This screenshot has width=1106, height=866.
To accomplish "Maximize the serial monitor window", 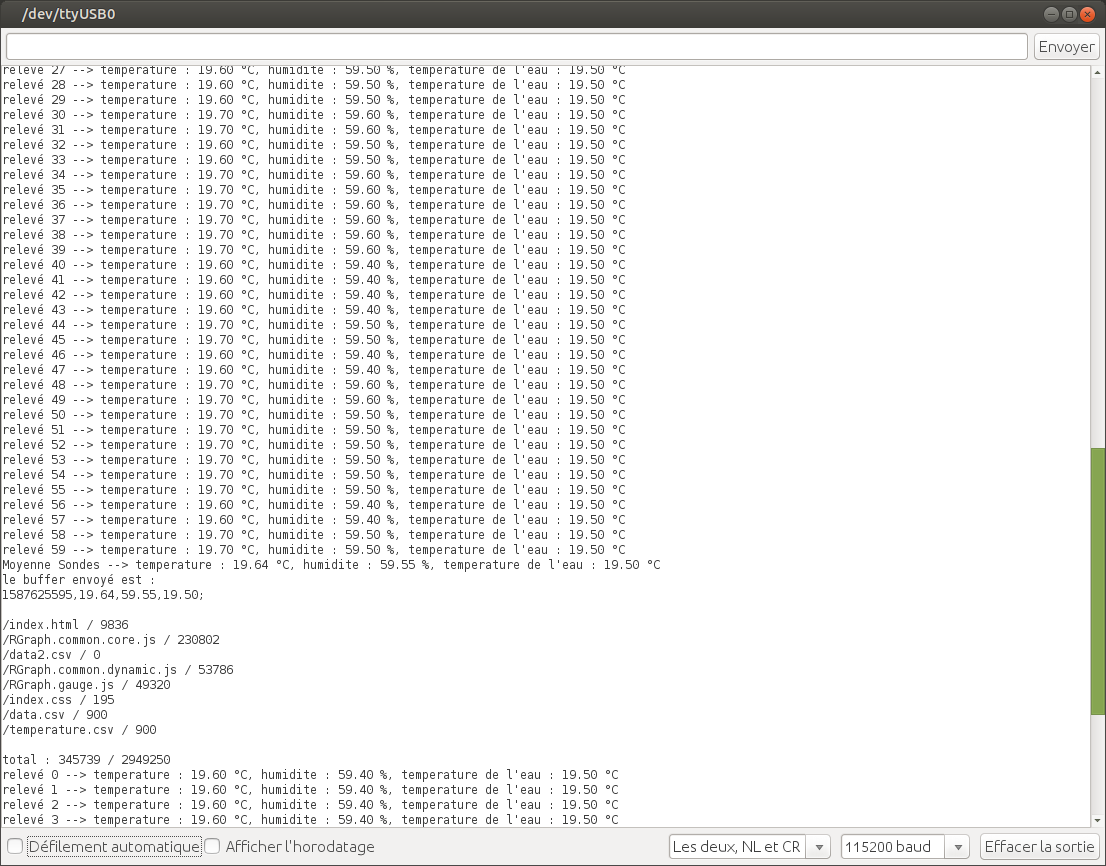I will pyautogui.click(x=1069, y=14).
